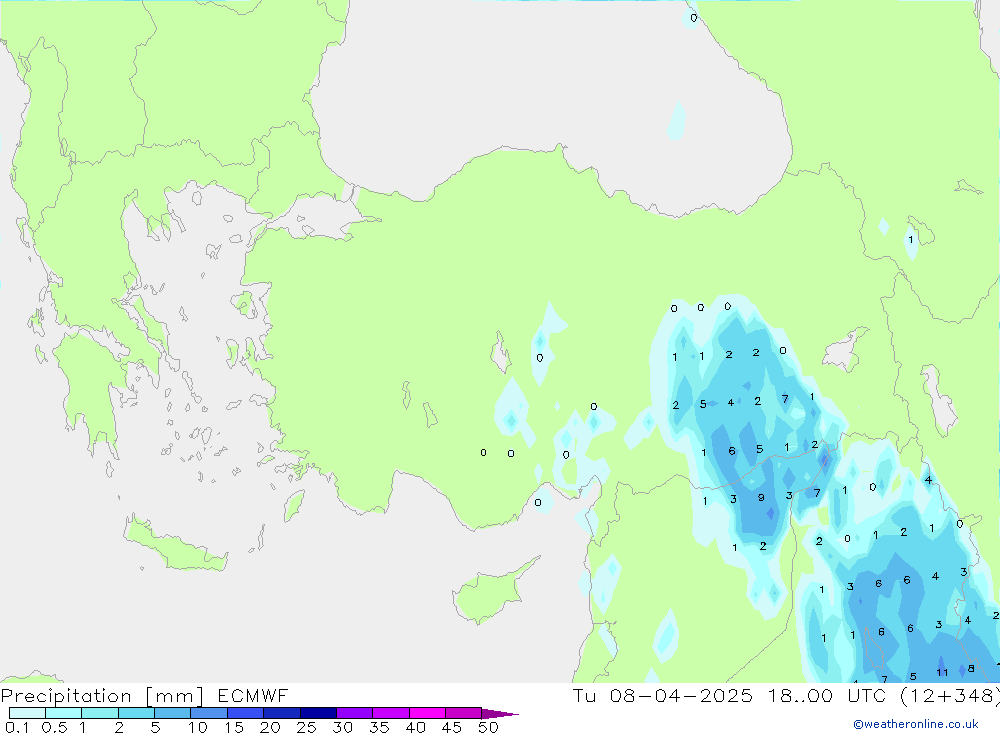Select the 35–40 mm violet legend swatch
The height and width of the screenshot is (733, 1000).
click(x=390, y=713)
